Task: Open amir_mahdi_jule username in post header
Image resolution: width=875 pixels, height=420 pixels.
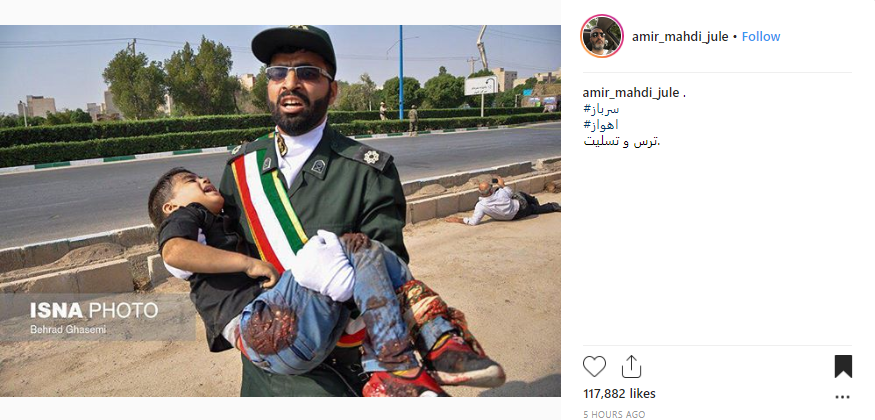Action: click(680, 37)
